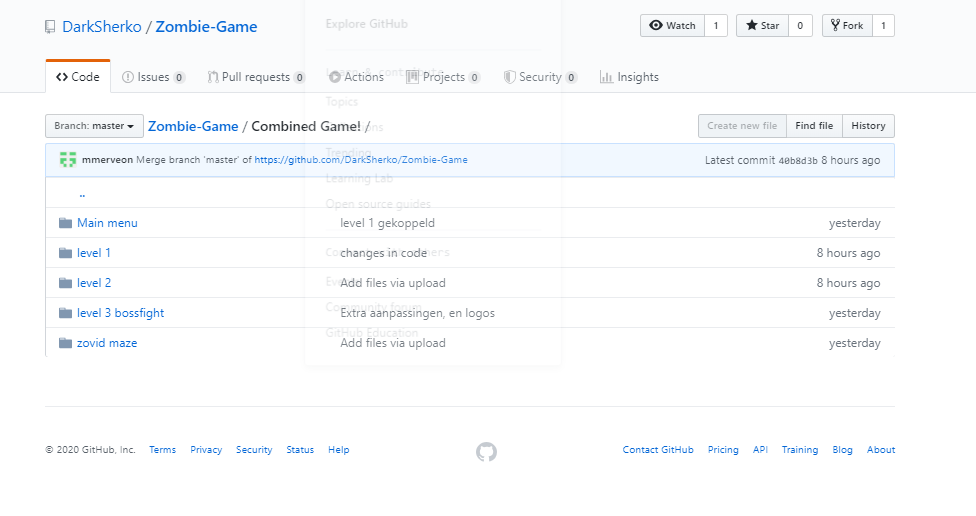The height and width of the screenshot is (516, 976).
Task: Click the repository book icon beside DarkSherko
Action: point(50,27)
